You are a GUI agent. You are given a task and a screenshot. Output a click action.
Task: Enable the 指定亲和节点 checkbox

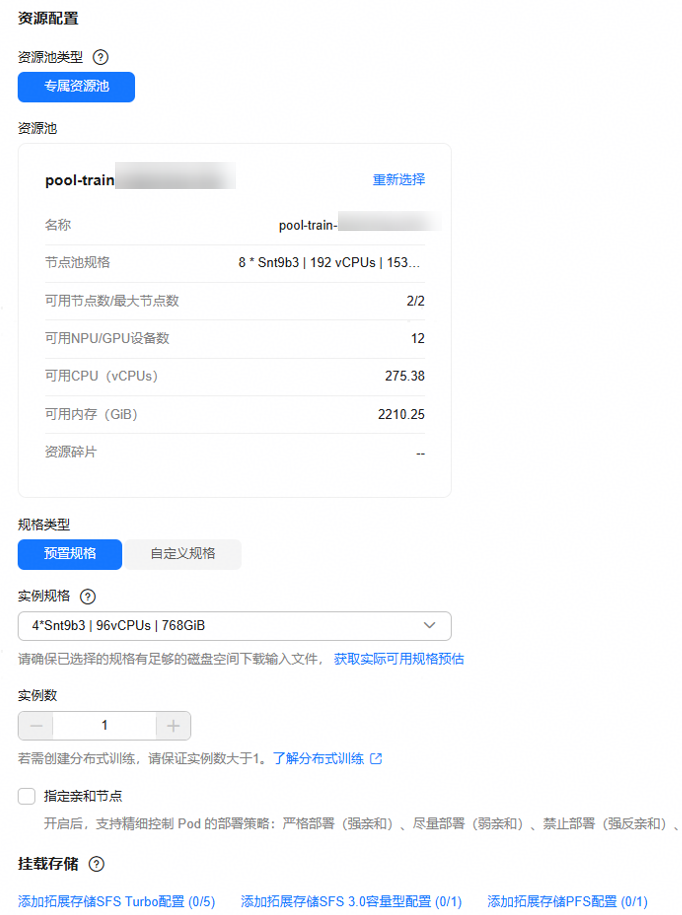coord(27,796)
